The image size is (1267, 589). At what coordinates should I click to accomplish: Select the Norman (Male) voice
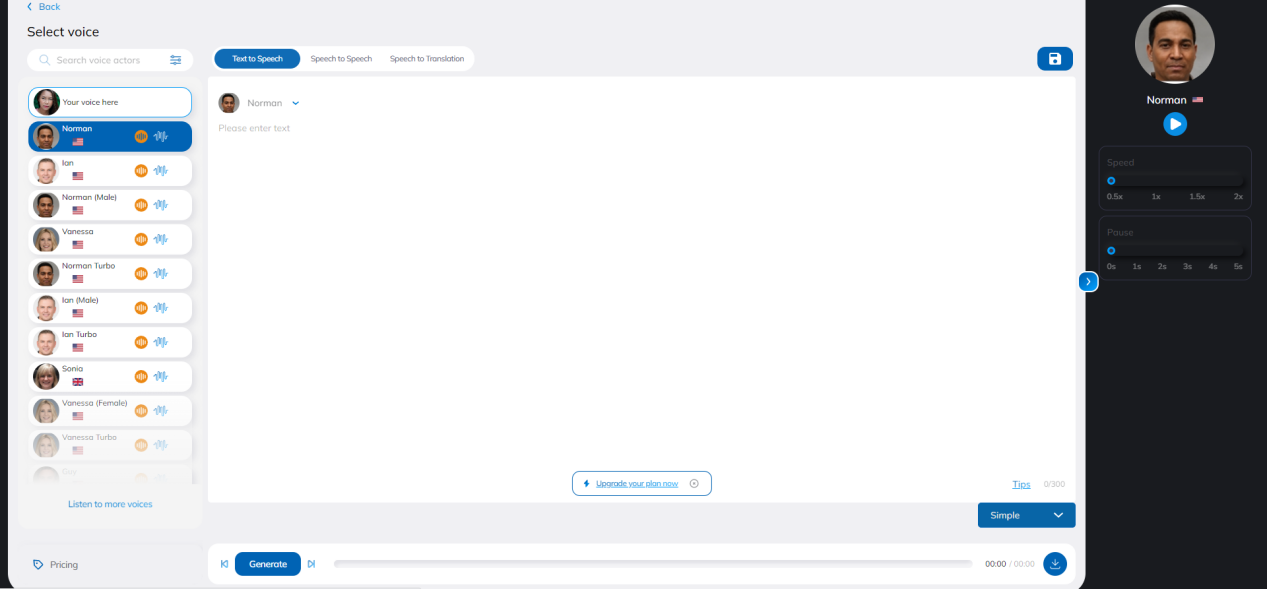pos(110,205)
